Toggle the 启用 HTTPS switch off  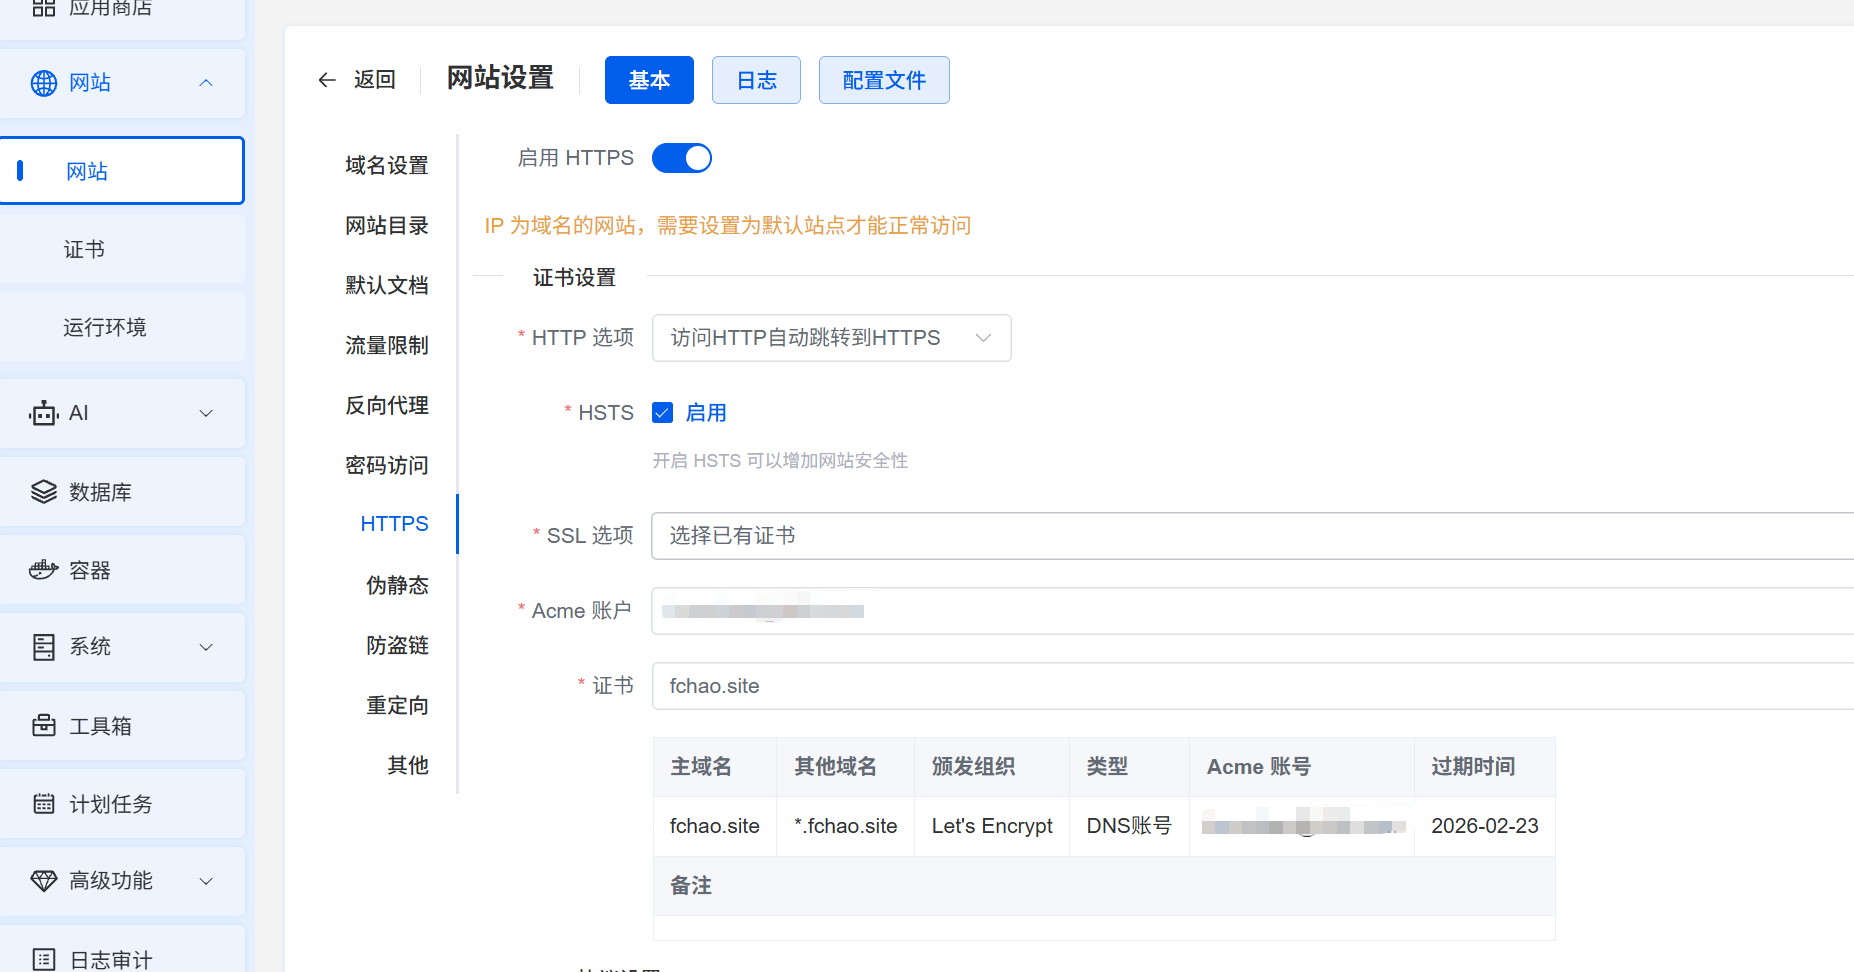[x=681, y=158]
